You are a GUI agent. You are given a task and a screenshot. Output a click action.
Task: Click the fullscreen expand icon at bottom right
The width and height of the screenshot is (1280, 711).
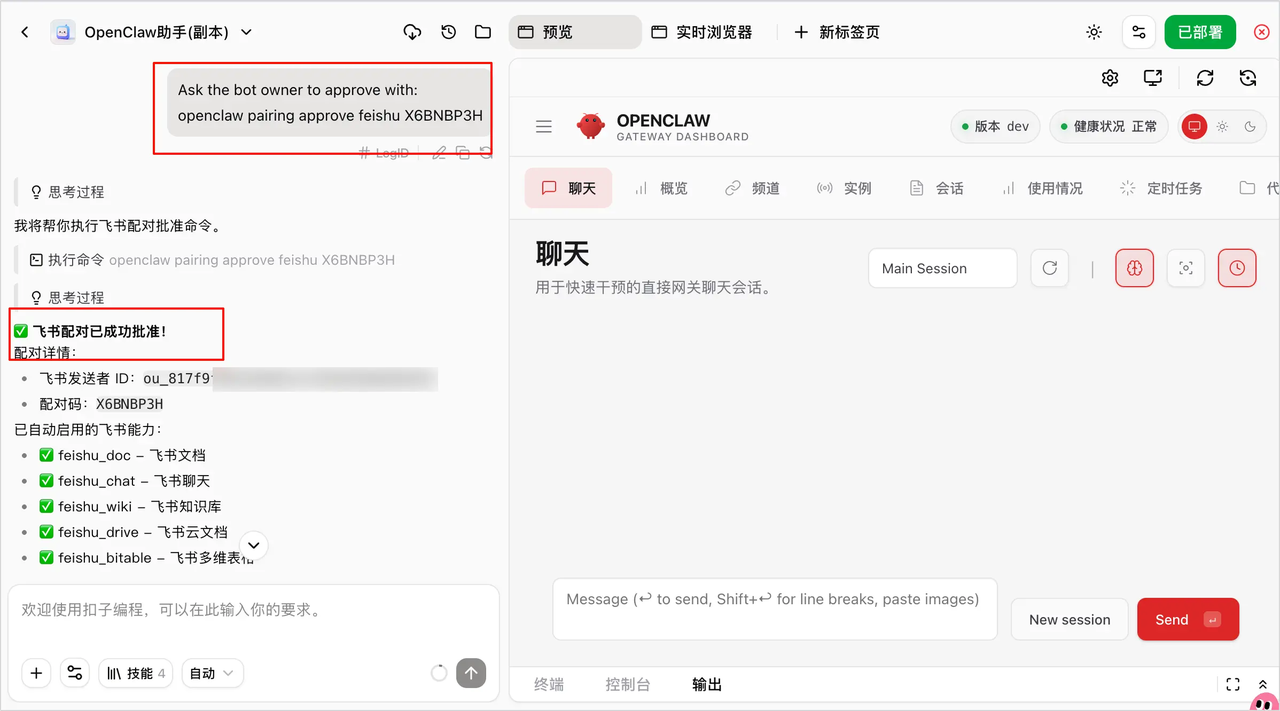tap(1233, 684)
